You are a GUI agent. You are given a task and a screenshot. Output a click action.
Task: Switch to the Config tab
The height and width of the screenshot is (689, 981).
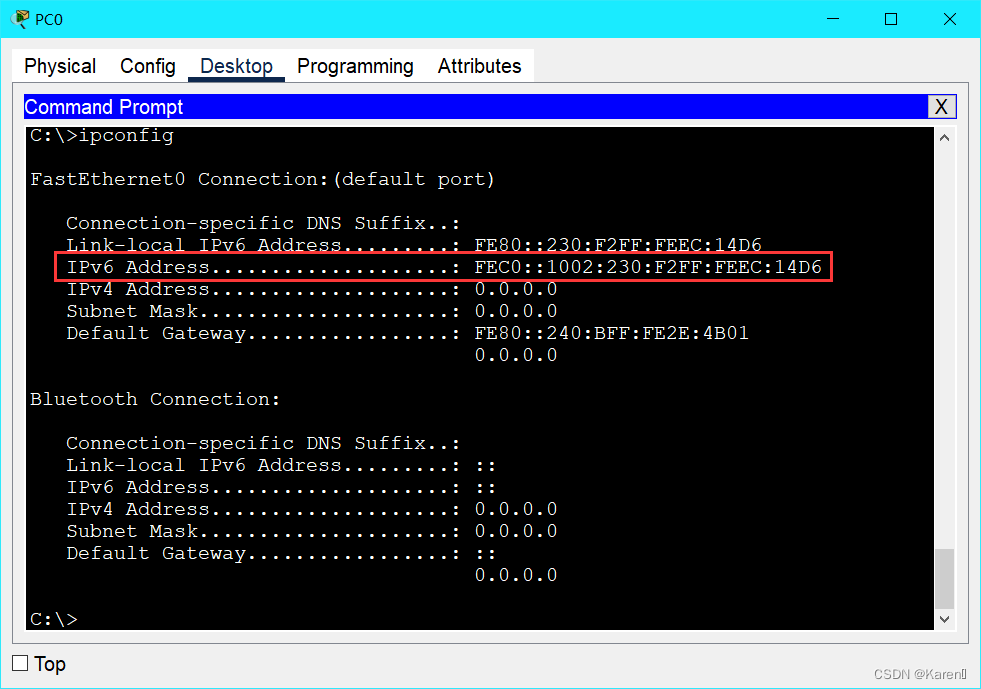click(148, 66)
